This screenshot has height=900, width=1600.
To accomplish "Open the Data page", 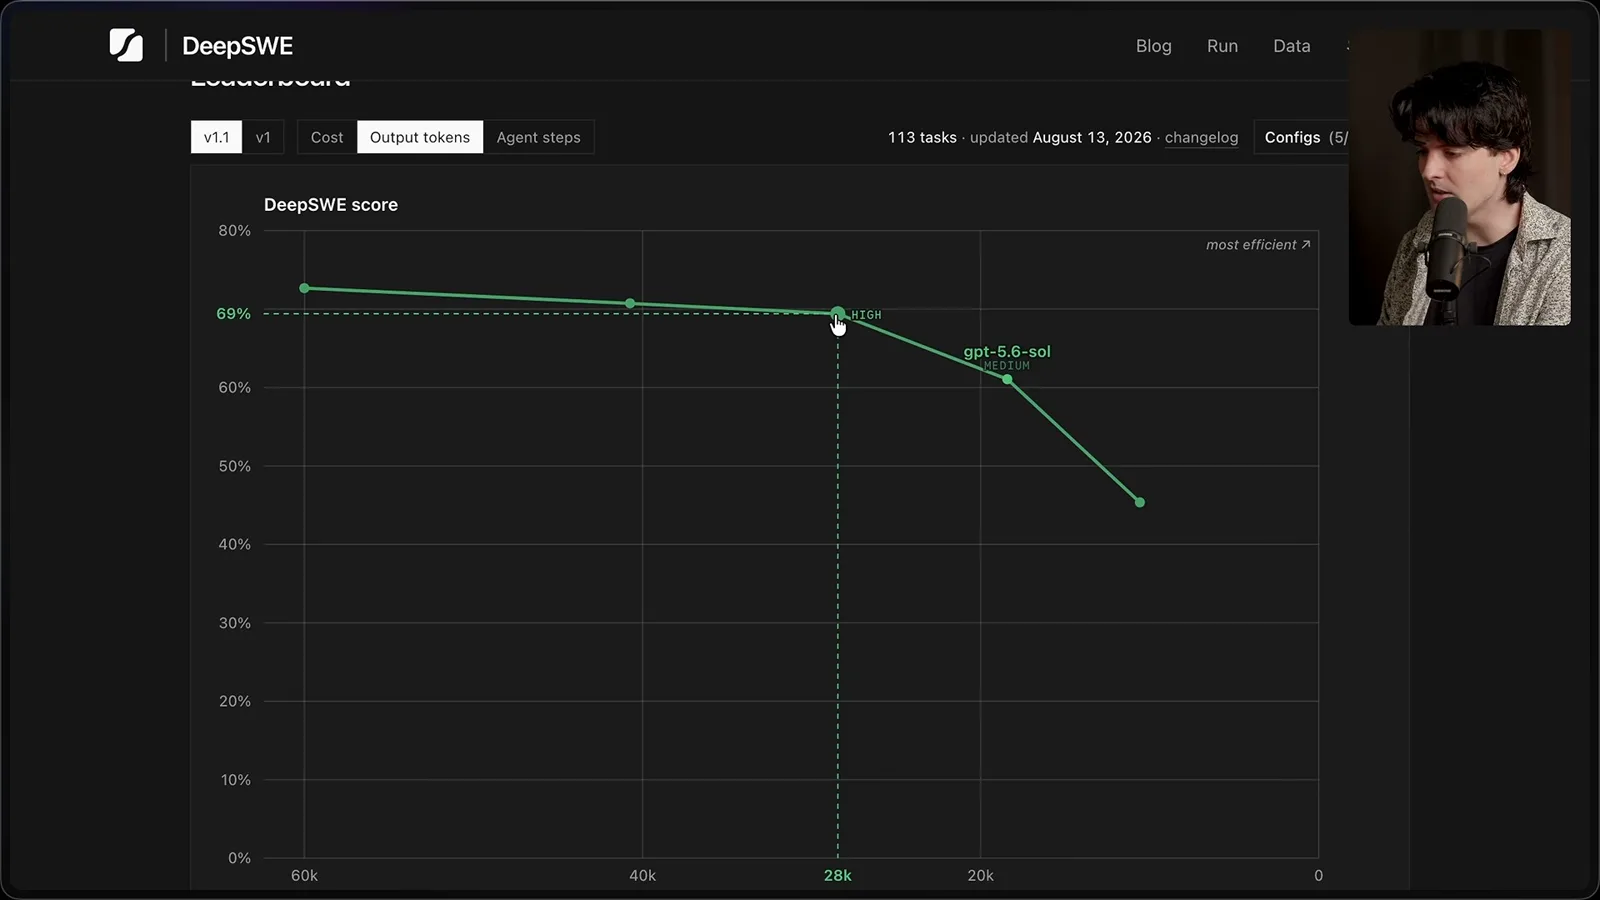I will (x=1291, y=46).
